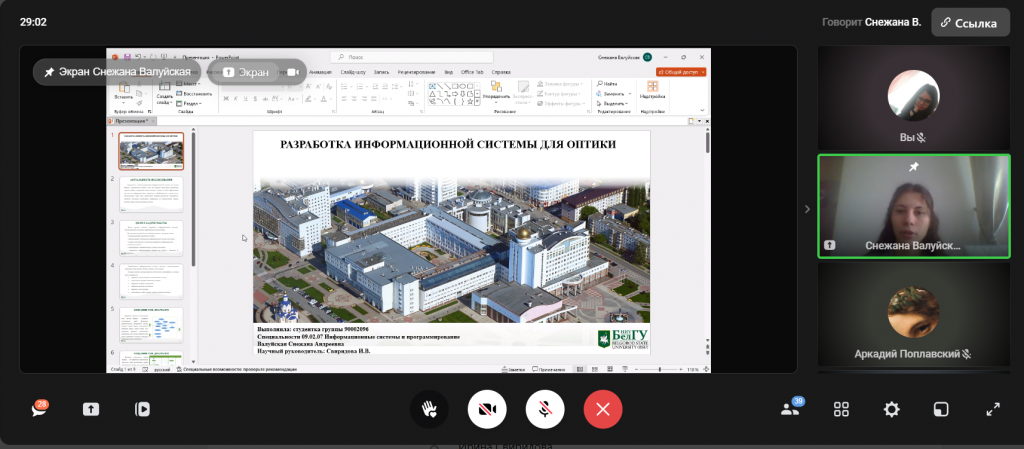Open the Вид ribbon tab

tap(449, 72)
